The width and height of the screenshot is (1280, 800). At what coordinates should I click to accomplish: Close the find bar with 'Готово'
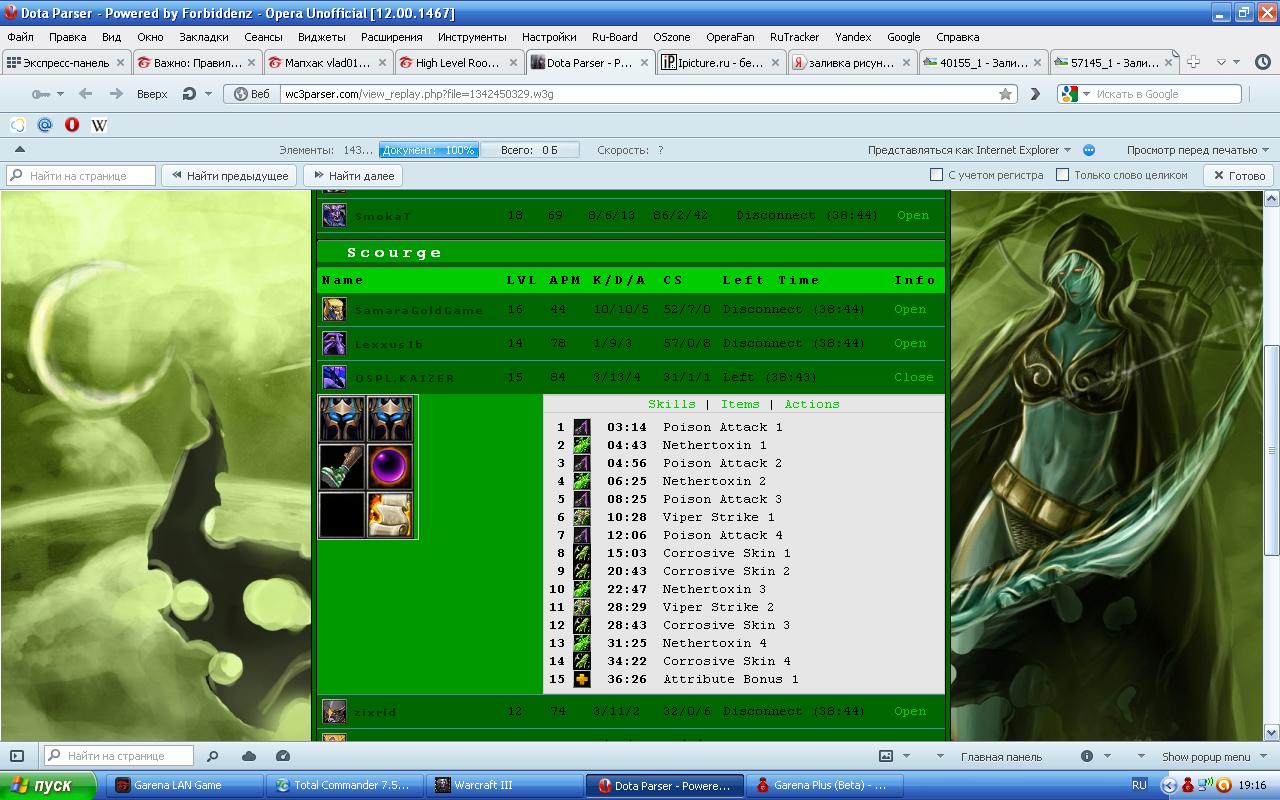[x=1239, y=175]
